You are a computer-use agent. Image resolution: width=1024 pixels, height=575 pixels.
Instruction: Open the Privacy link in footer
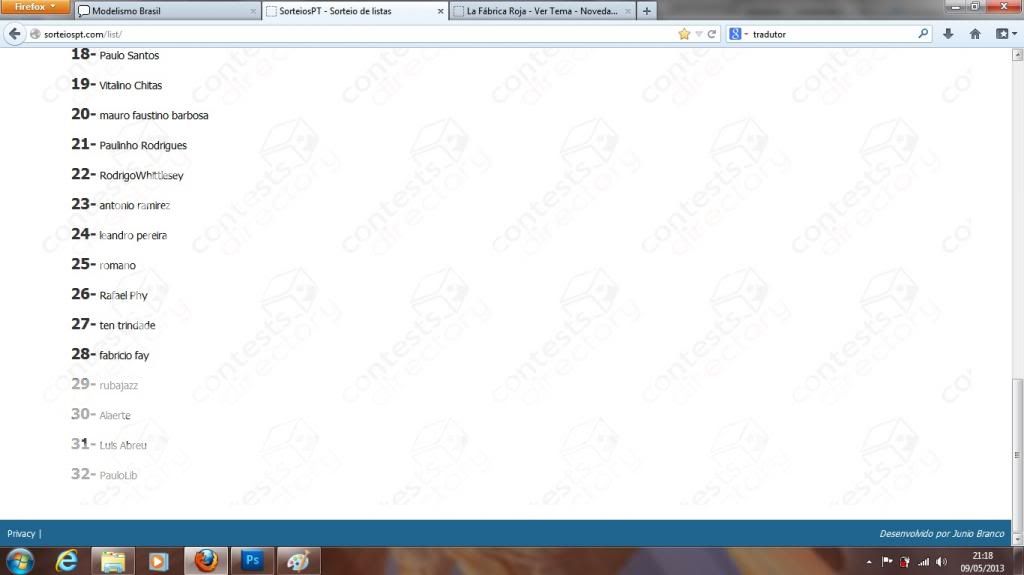[x=21, y=534]
